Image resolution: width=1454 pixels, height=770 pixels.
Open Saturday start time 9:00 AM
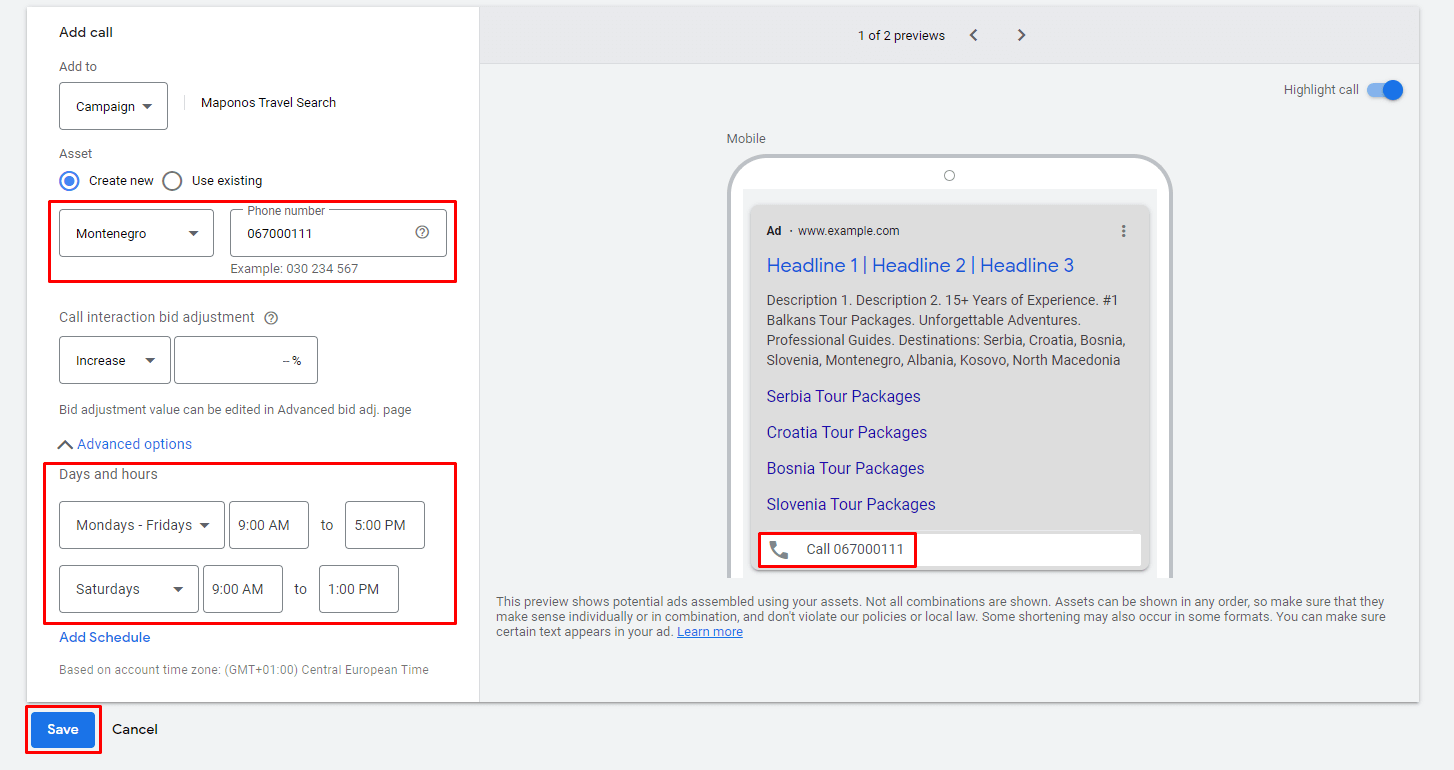[x=243, y=589]
